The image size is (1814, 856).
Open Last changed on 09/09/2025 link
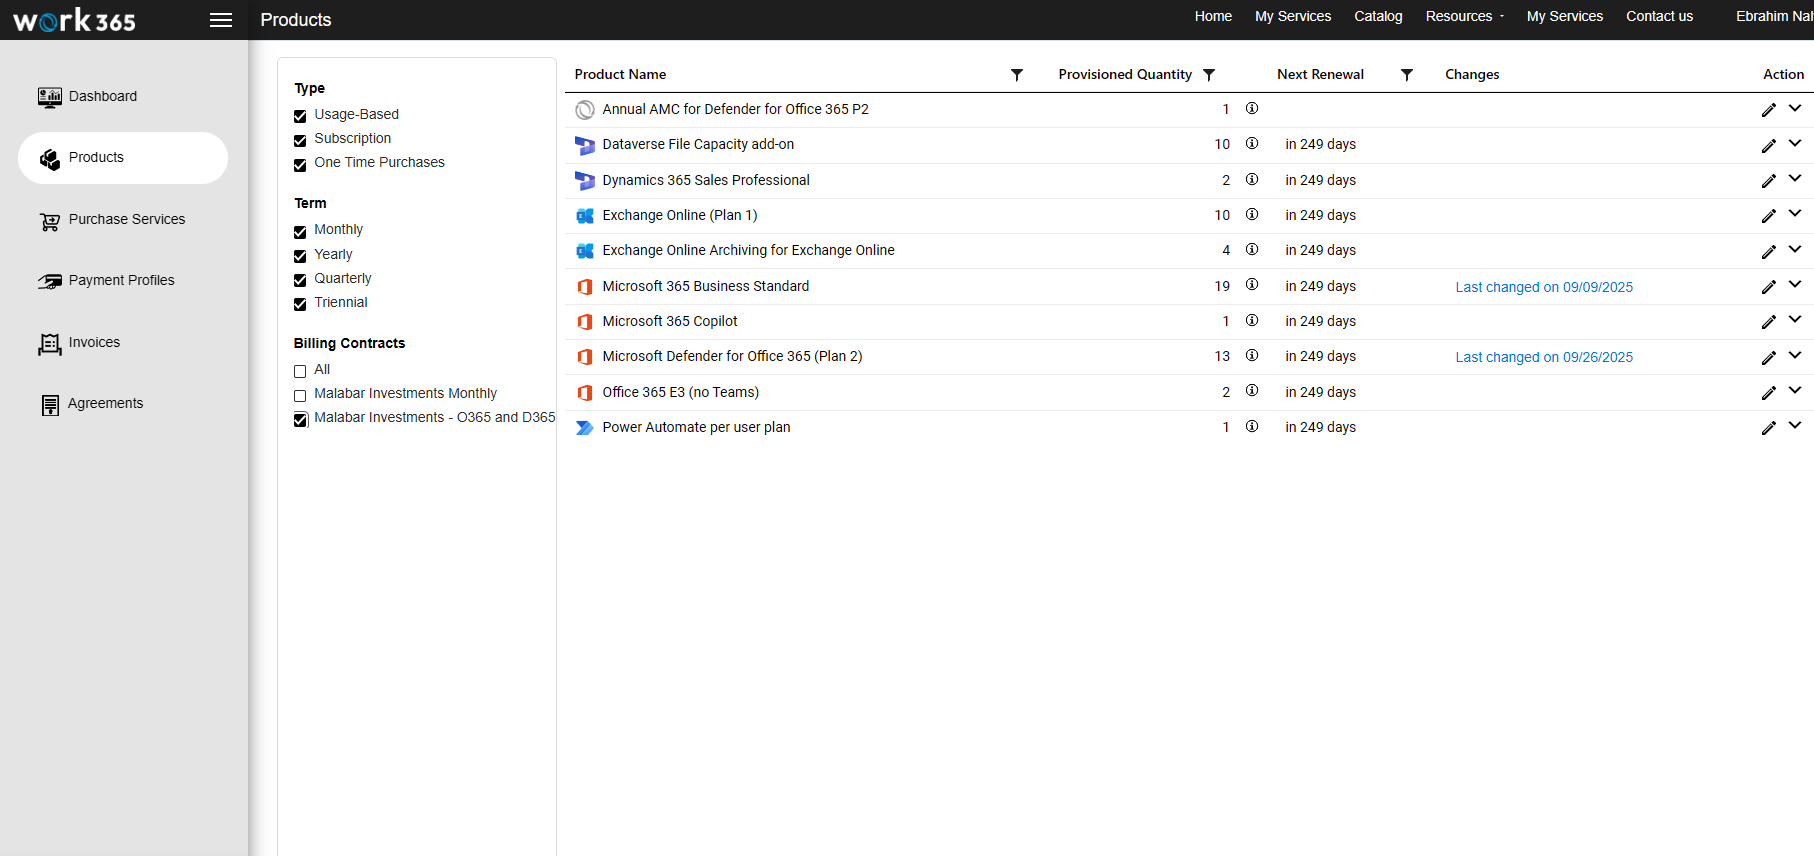coord(1544,287)
